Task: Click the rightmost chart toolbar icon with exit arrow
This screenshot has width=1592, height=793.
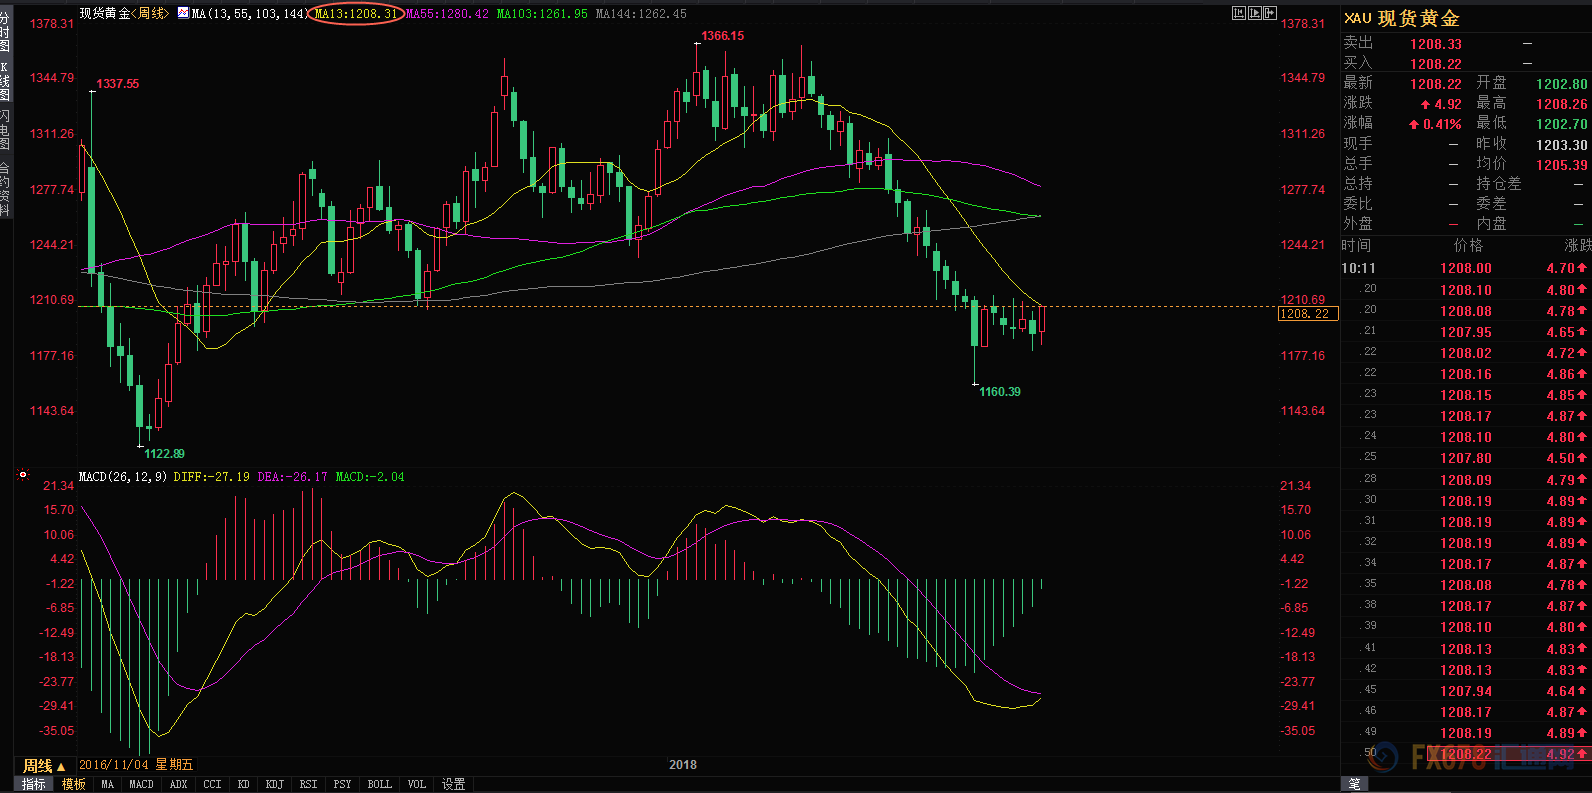Action: tap(1270, 13)
